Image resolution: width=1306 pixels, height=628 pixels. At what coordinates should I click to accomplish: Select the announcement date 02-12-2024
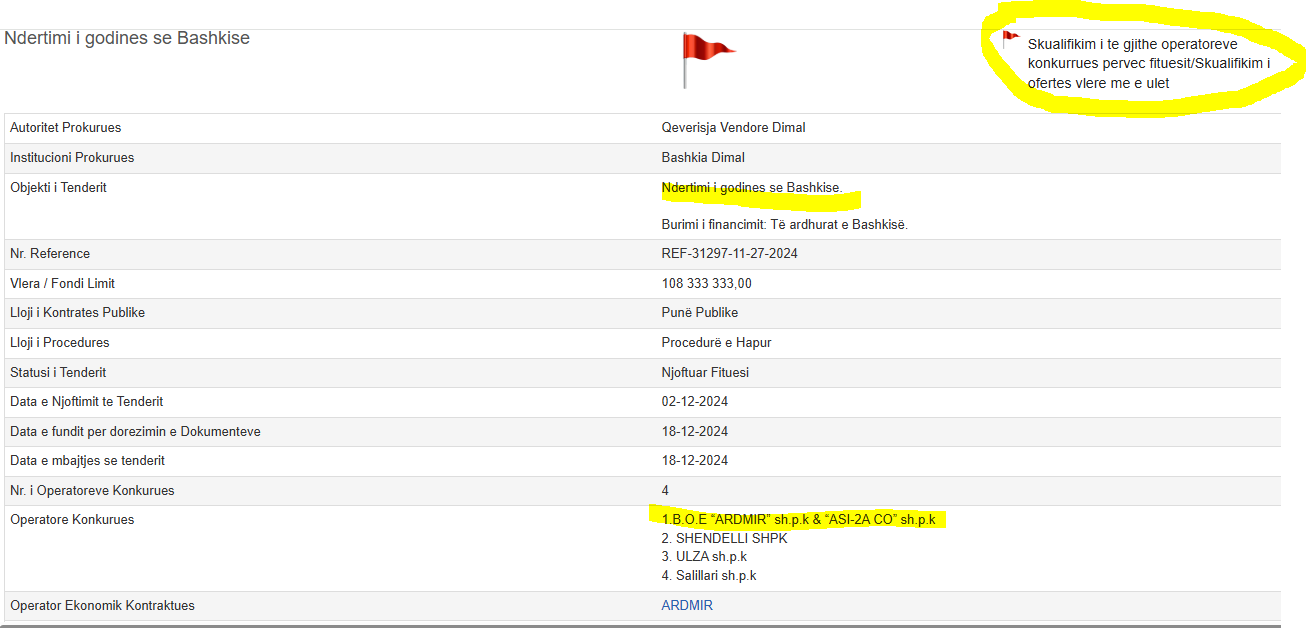tap(694, 401)
